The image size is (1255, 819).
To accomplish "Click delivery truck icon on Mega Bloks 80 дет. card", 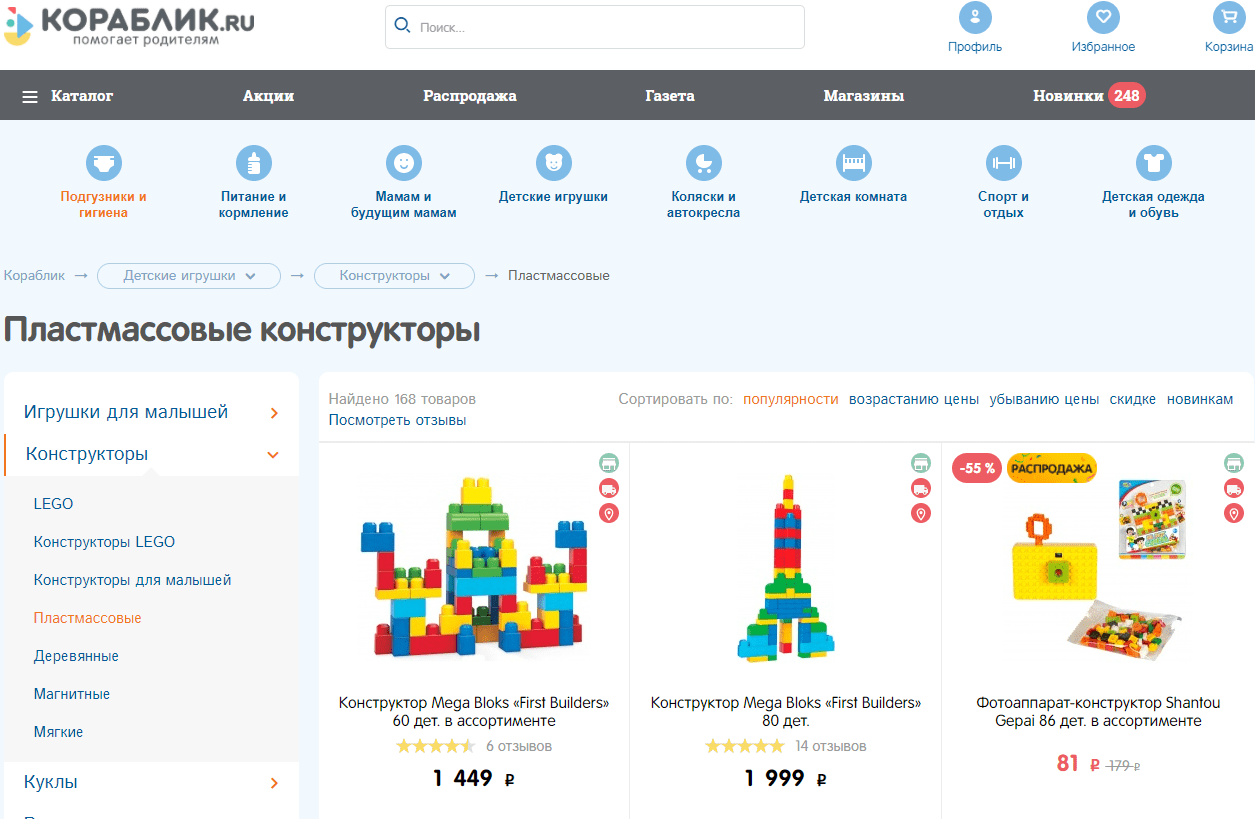I will (921, 488).
